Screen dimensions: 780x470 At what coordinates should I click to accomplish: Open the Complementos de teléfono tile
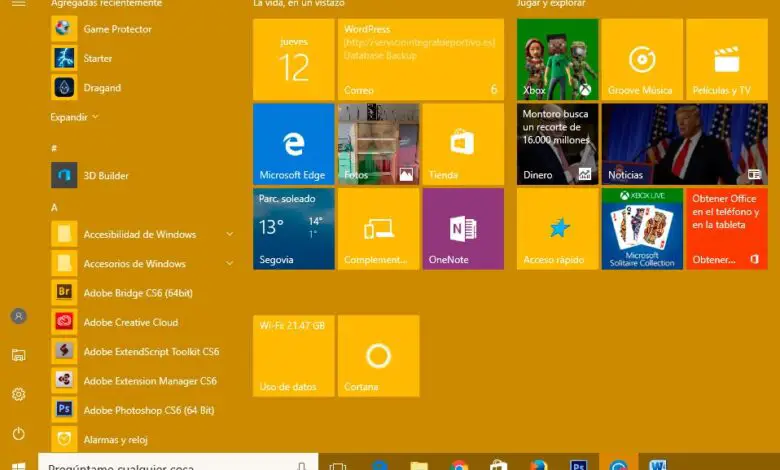click(x=379, y=229)
